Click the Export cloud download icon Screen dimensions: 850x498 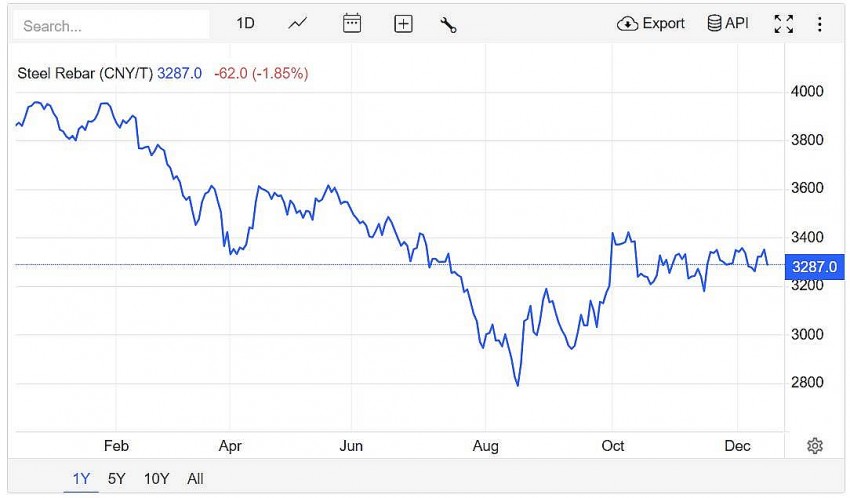coord(628,24)
